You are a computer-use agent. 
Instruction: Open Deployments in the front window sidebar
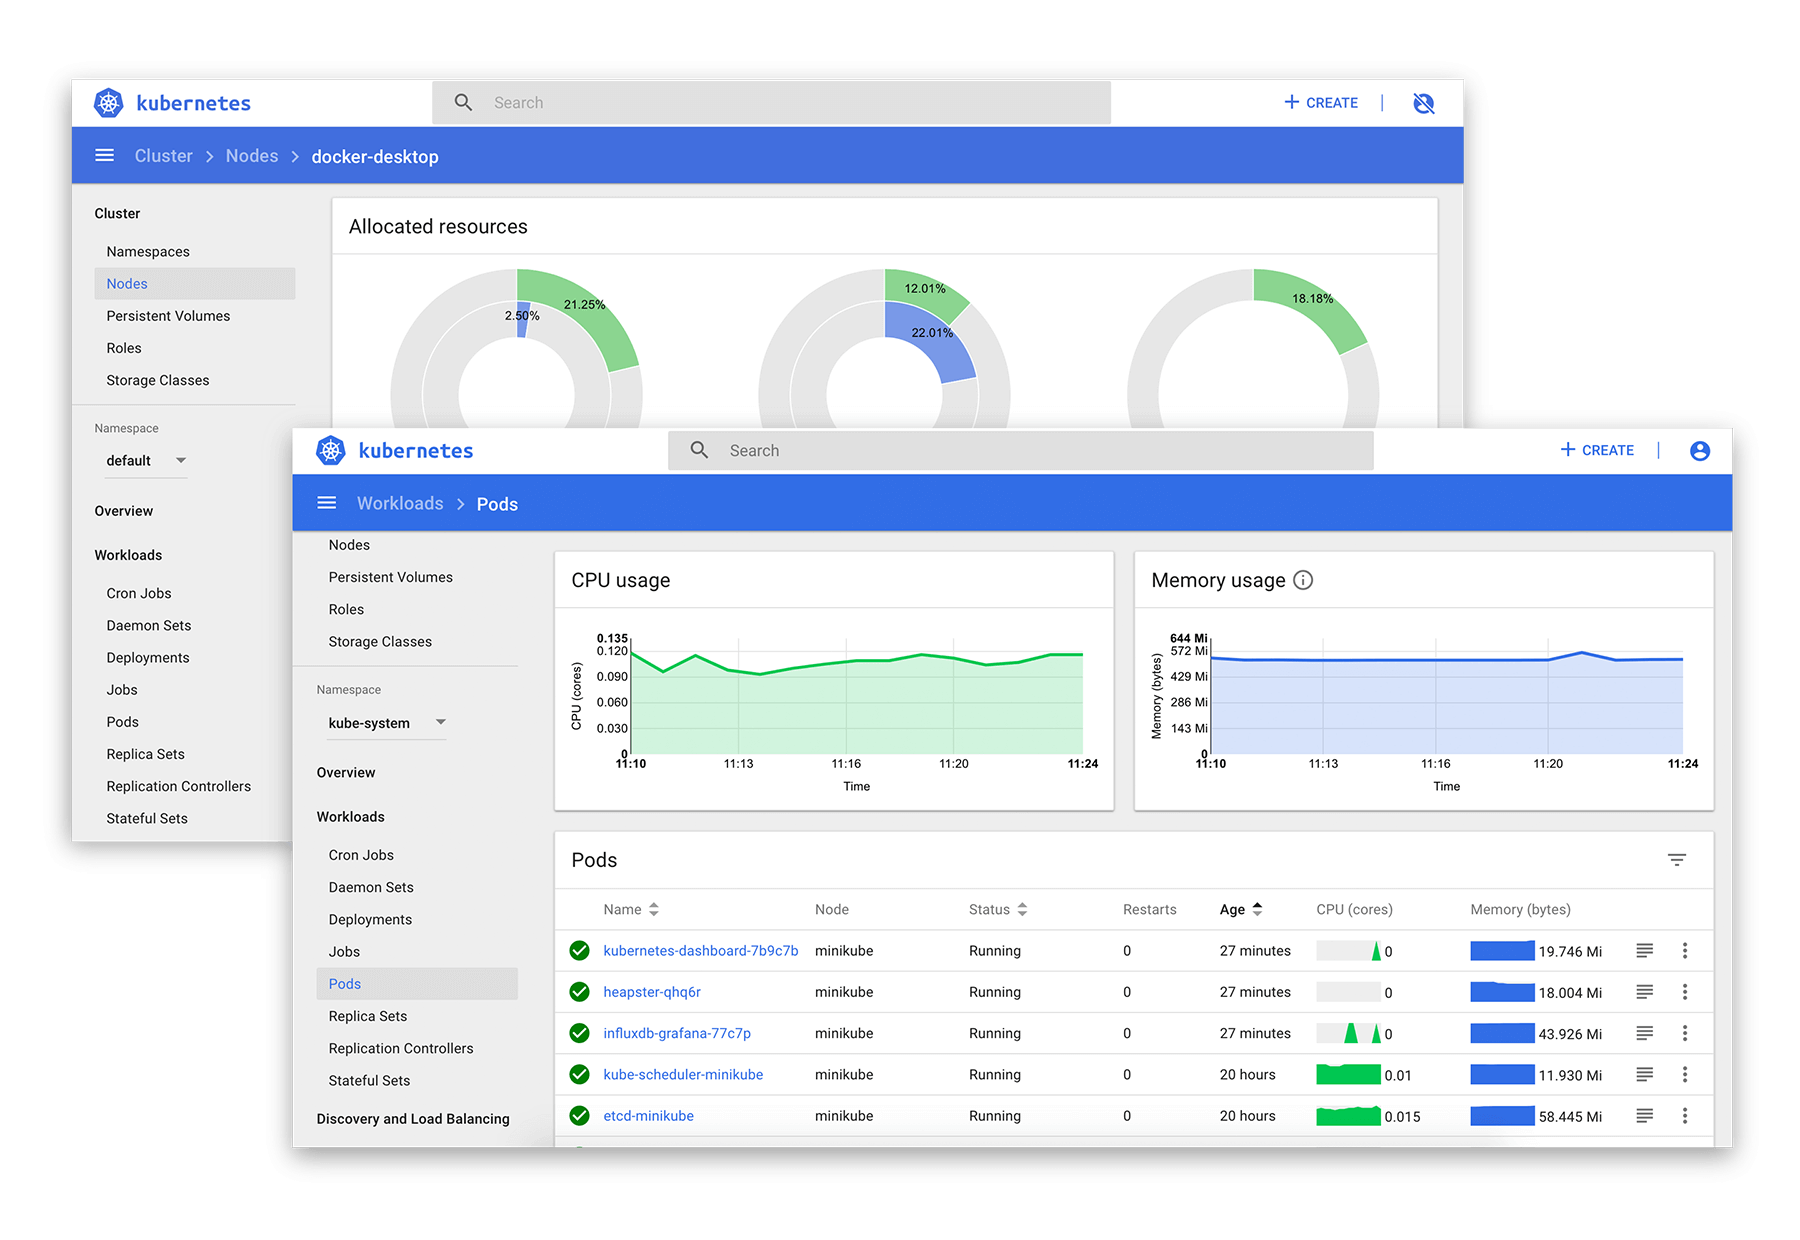click(x=370, y=920)
